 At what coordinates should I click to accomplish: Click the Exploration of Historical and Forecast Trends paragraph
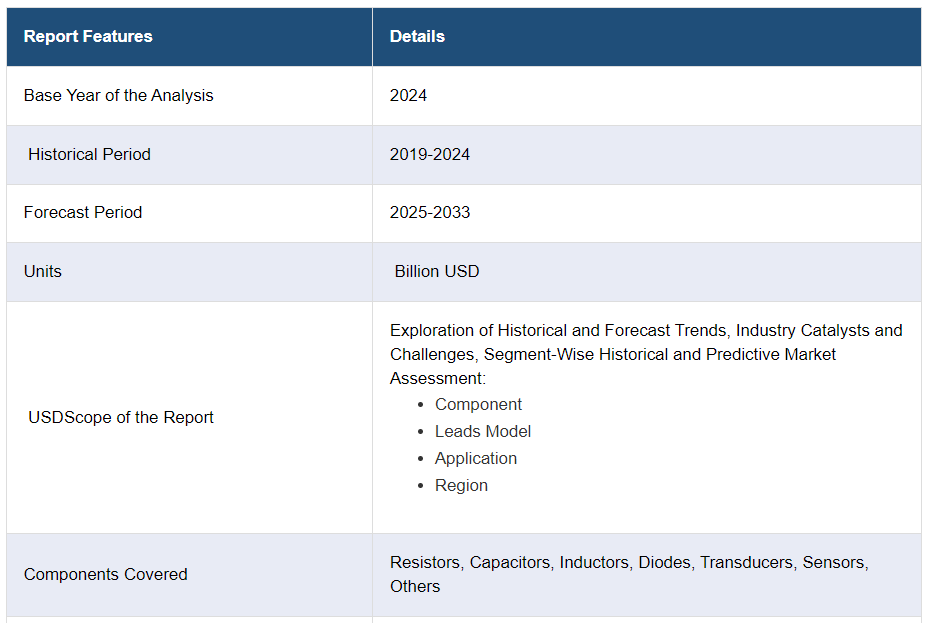645,354
